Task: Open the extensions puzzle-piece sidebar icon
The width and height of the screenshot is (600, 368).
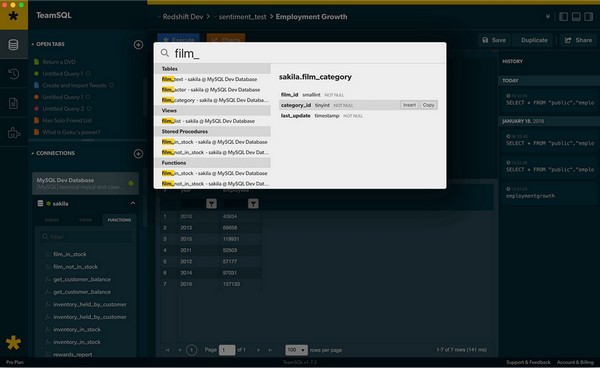Action: click(14, 133)
